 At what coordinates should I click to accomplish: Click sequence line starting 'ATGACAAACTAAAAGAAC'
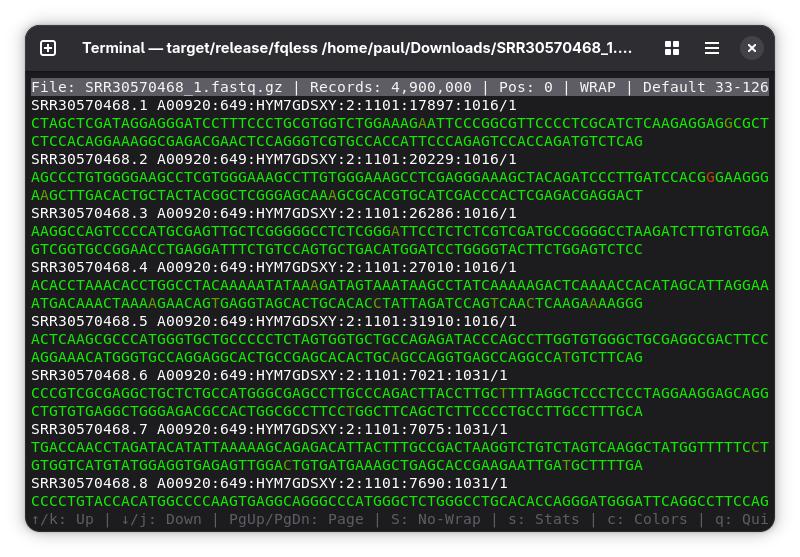(x=337, y=303)
